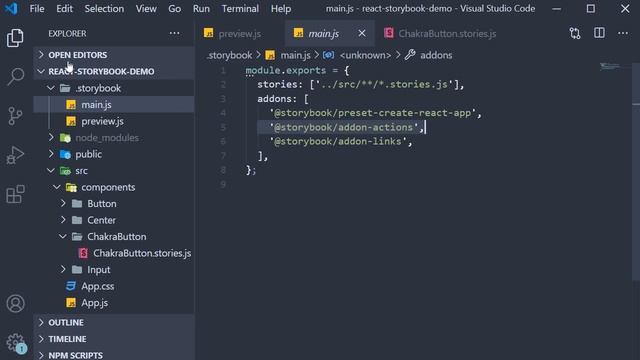Collapse the .storybook folder
The height and width of the screenshot is (360, 640).
pos(114,88)
